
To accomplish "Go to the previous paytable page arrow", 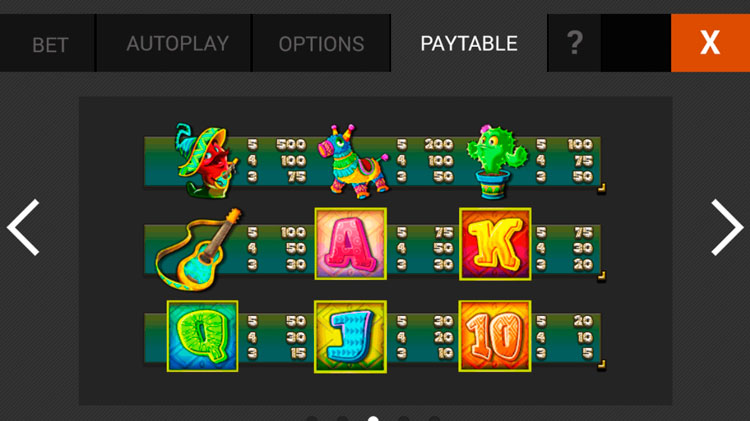I will point(23,227).
